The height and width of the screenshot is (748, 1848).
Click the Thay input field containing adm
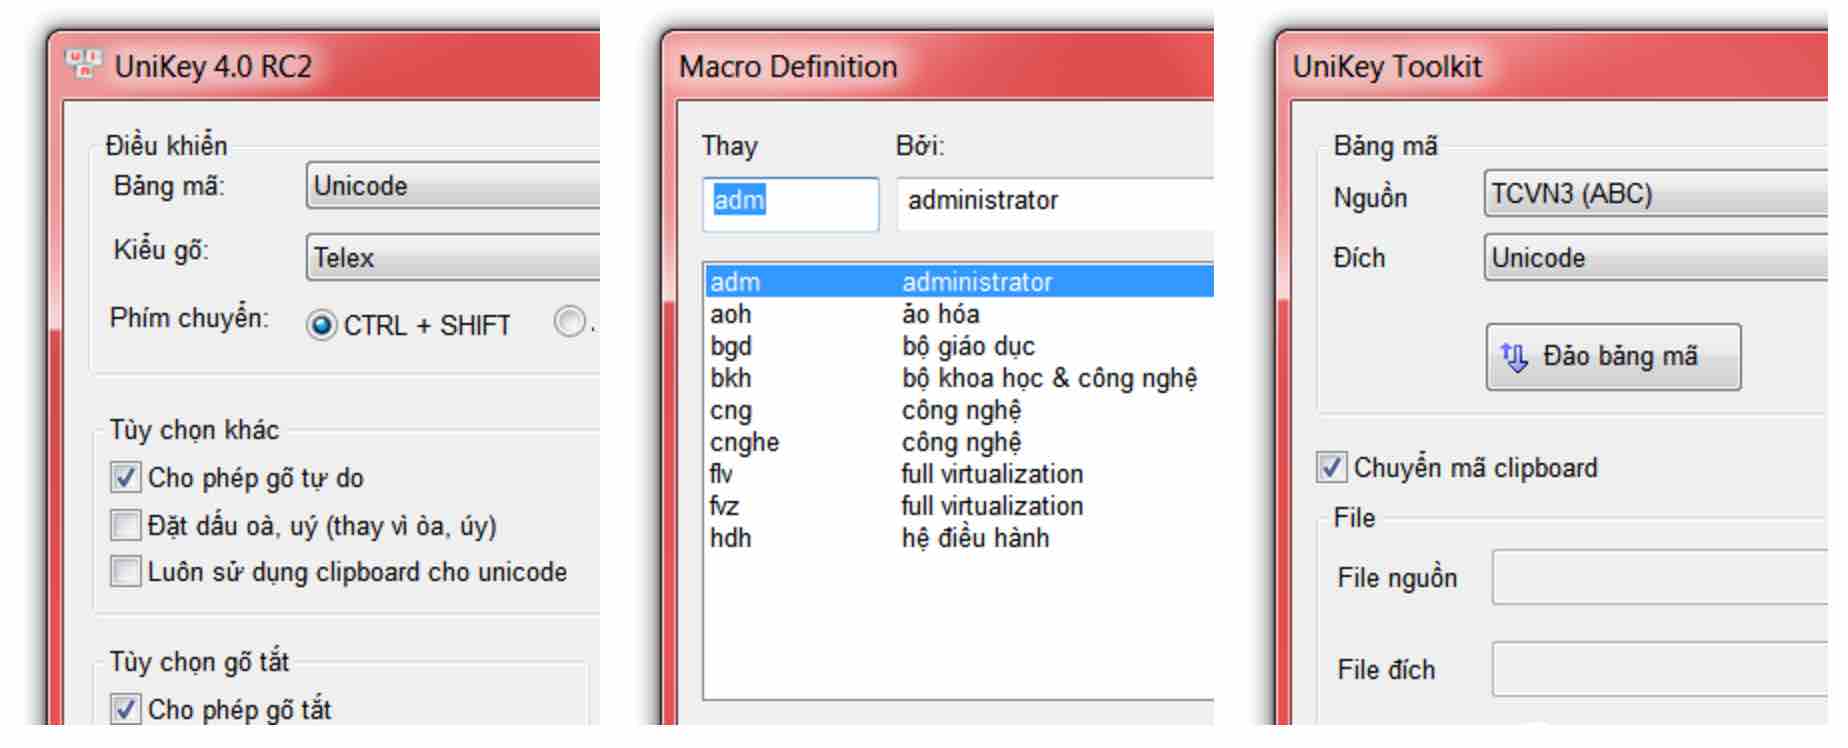(x=790, y=204)
